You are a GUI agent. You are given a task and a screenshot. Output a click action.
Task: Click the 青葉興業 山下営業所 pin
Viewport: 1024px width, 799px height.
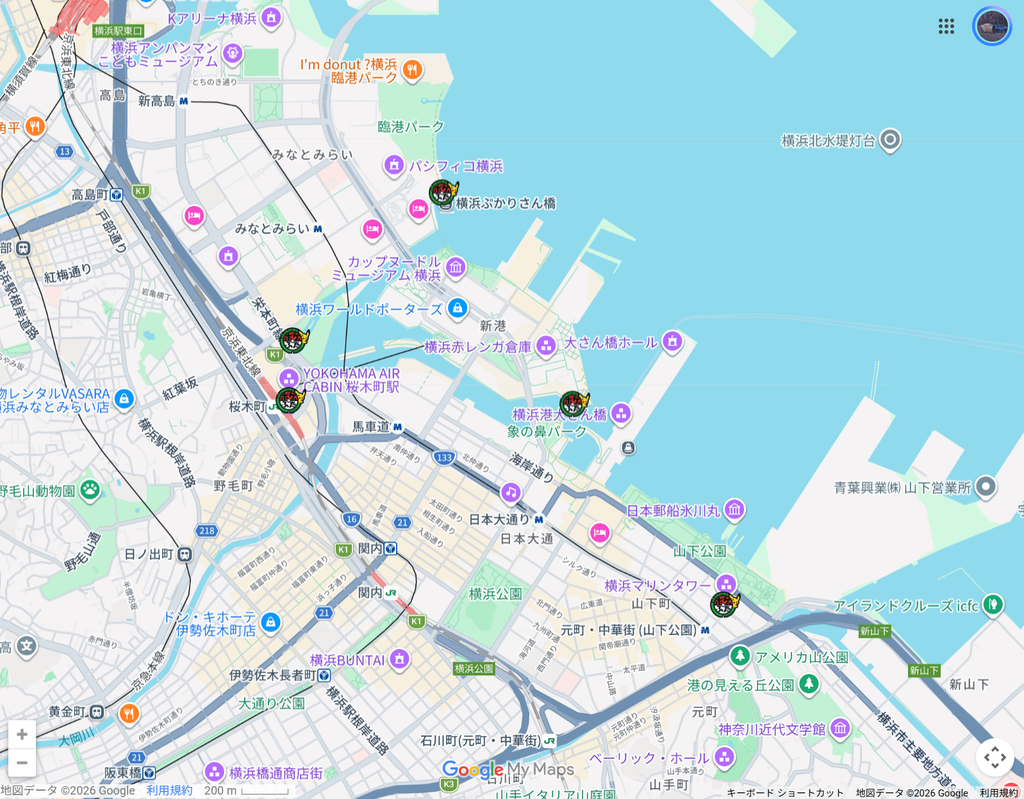point(986,487)
